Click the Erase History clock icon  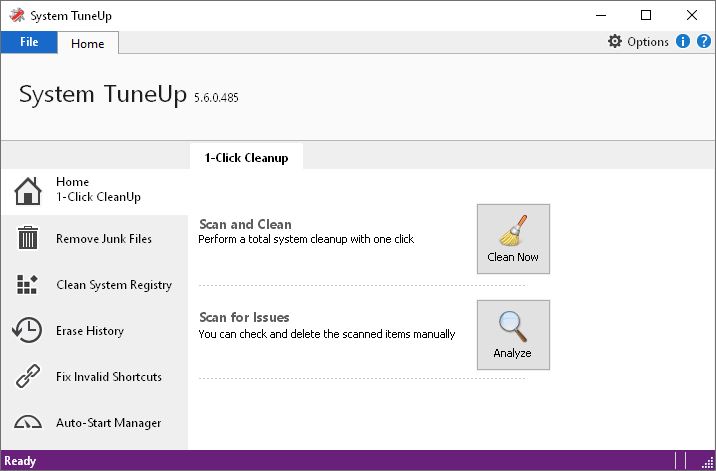point(28,331)
